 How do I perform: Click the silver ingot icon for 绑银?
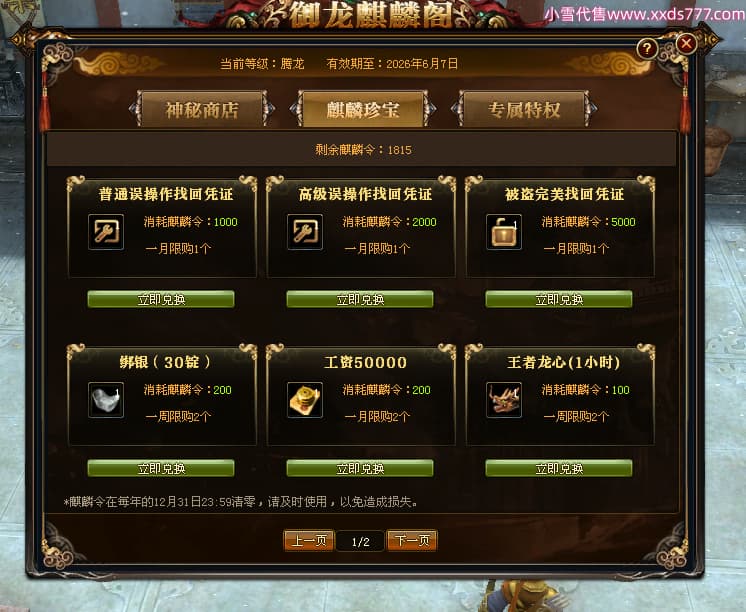click(x=106, y=400)
